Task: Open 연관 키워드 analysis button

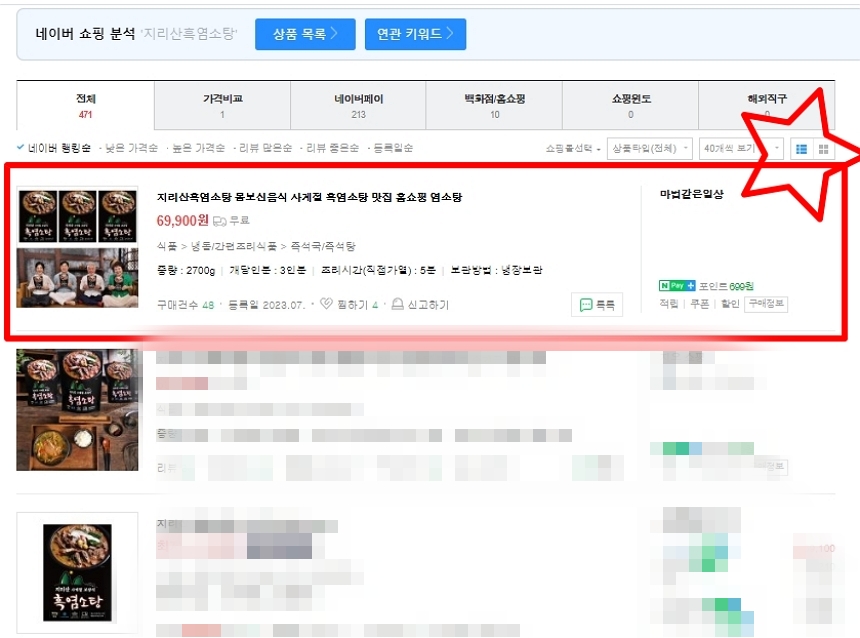Action: click(x=415, y=34)
